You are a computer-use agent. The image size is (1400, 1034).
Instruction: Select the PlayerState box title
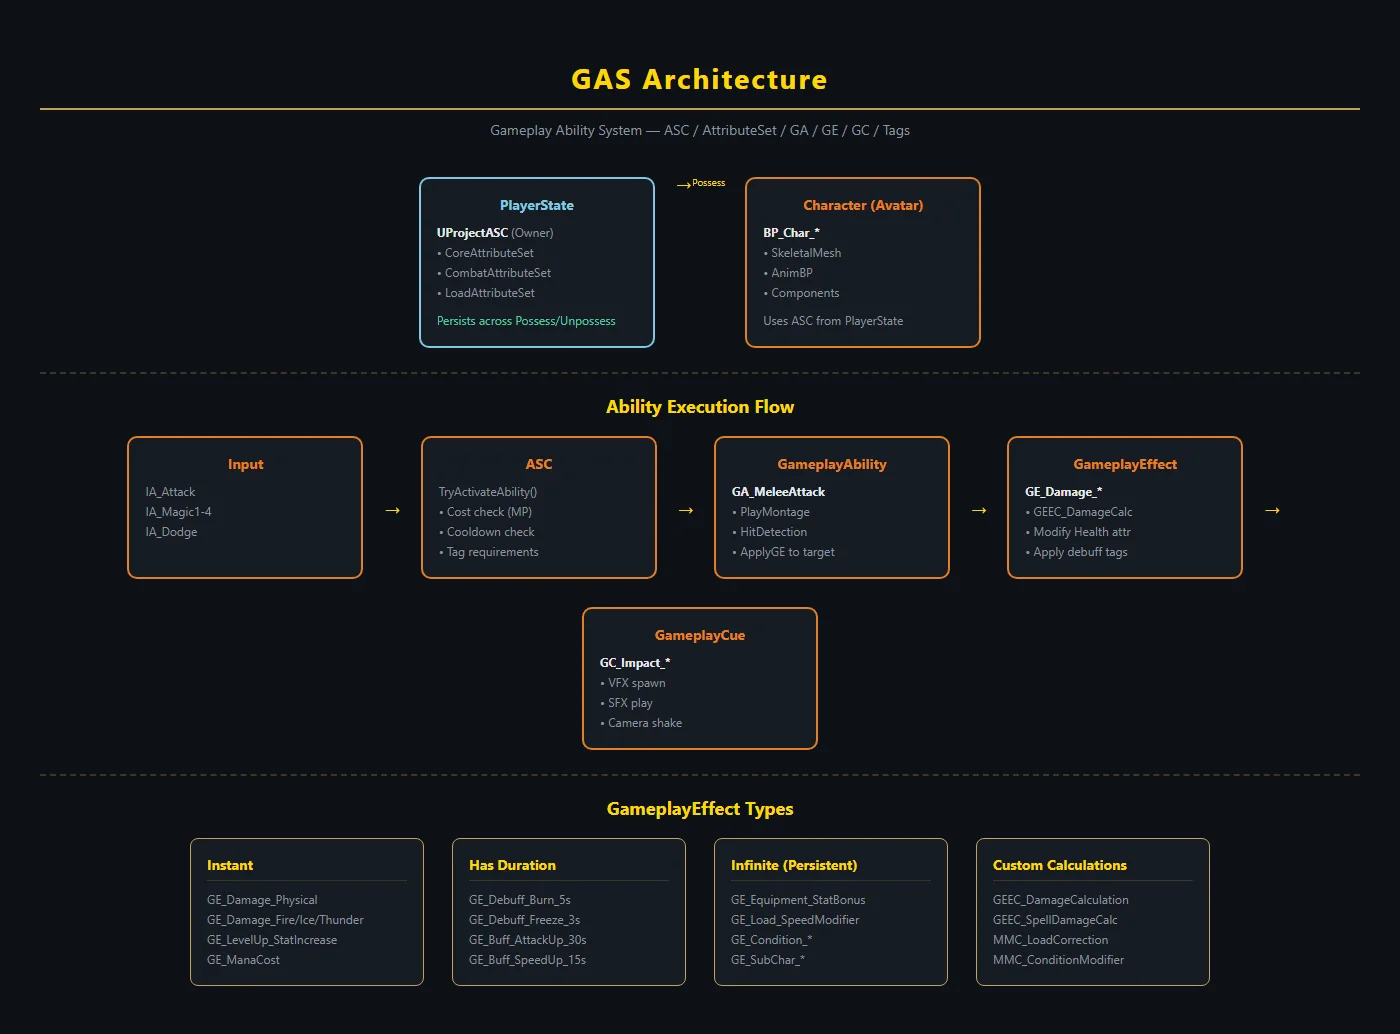(537, 205)
